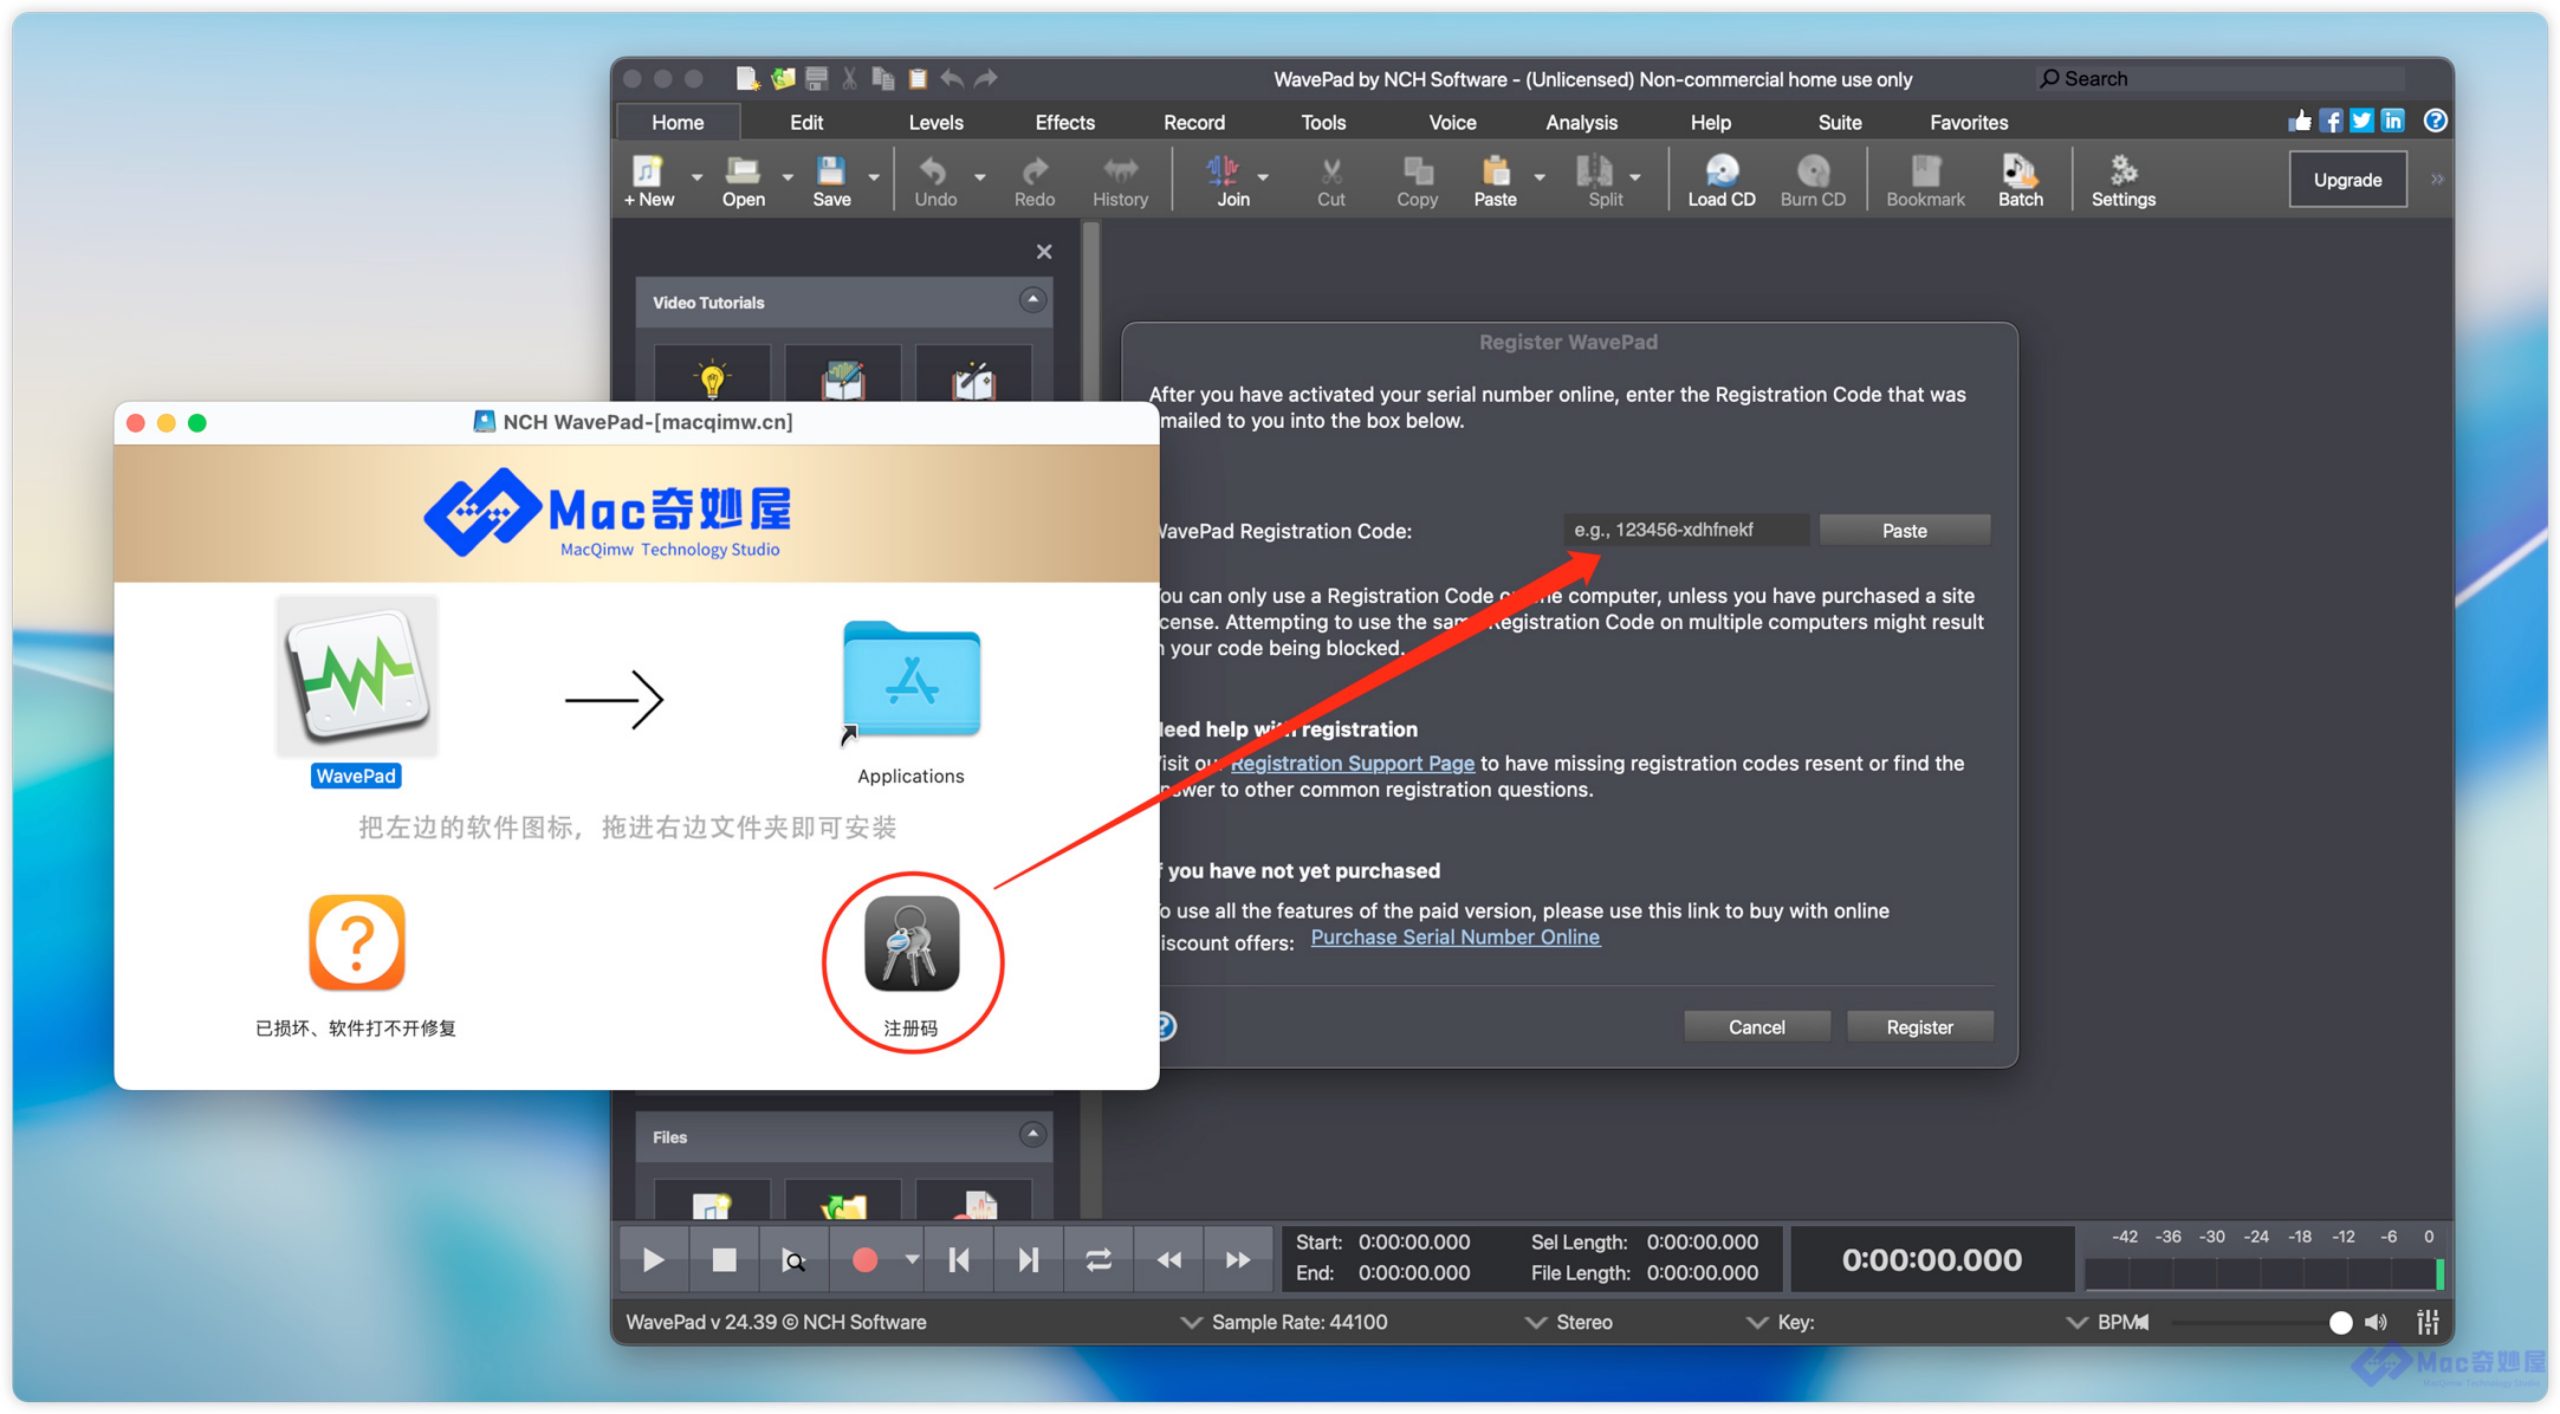Collapse the Files panel

[x=1033, y=1135]
